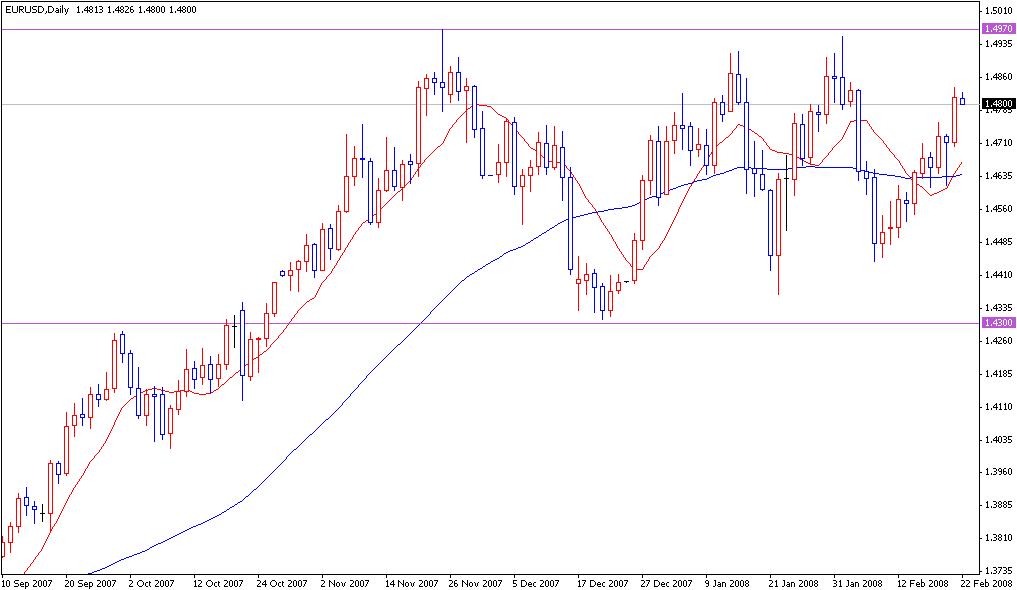Click the 1.4335 price scale value

tap(999, 308)
